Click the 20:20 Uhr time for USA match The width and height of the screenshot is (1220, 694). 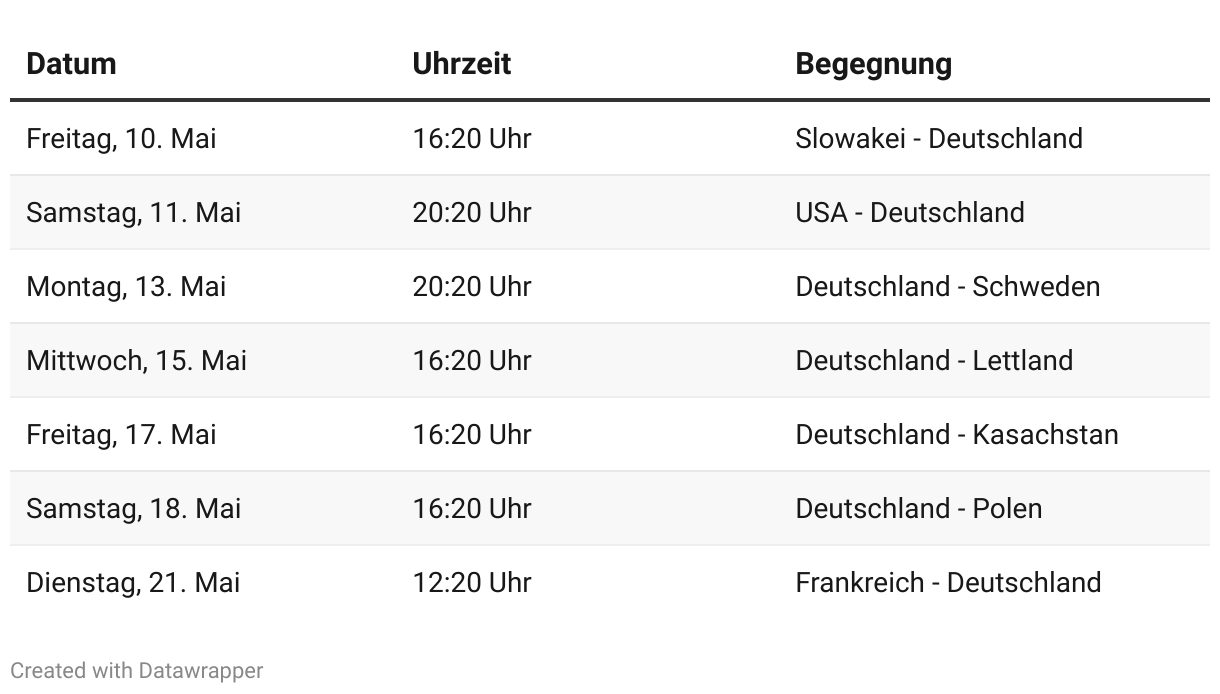click(x=471, y=212)
